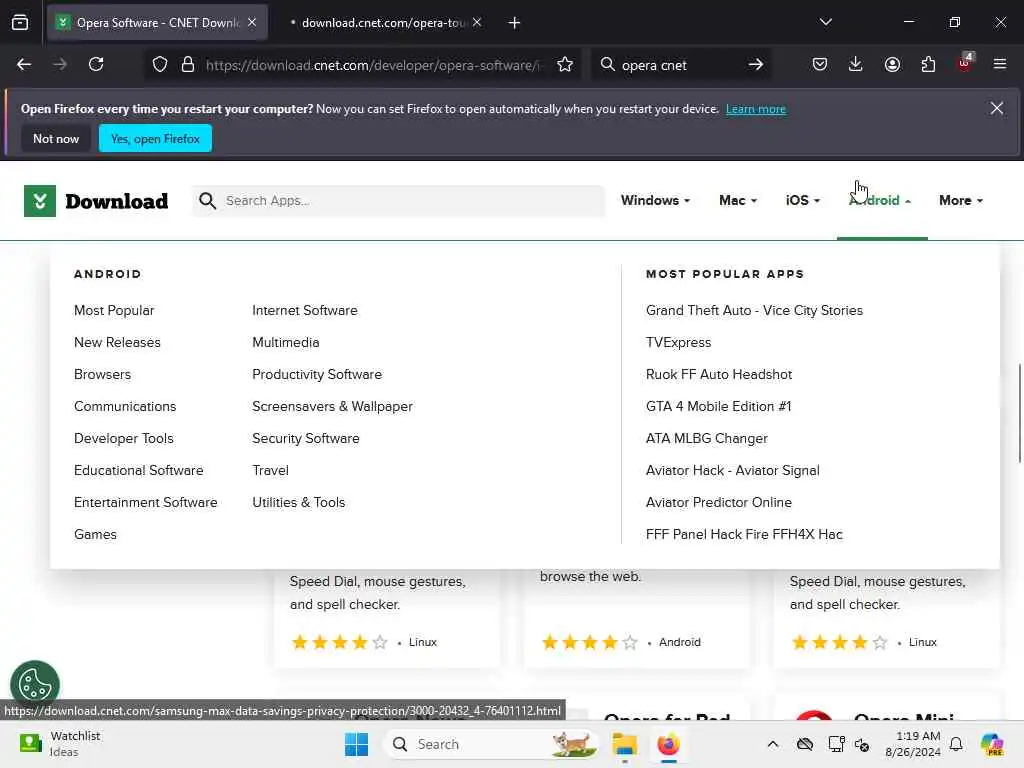The height and width of the screenshot is (768, 1024).
Task: Select Security Software in the Android menu
Action: click(x=306, y=439)
